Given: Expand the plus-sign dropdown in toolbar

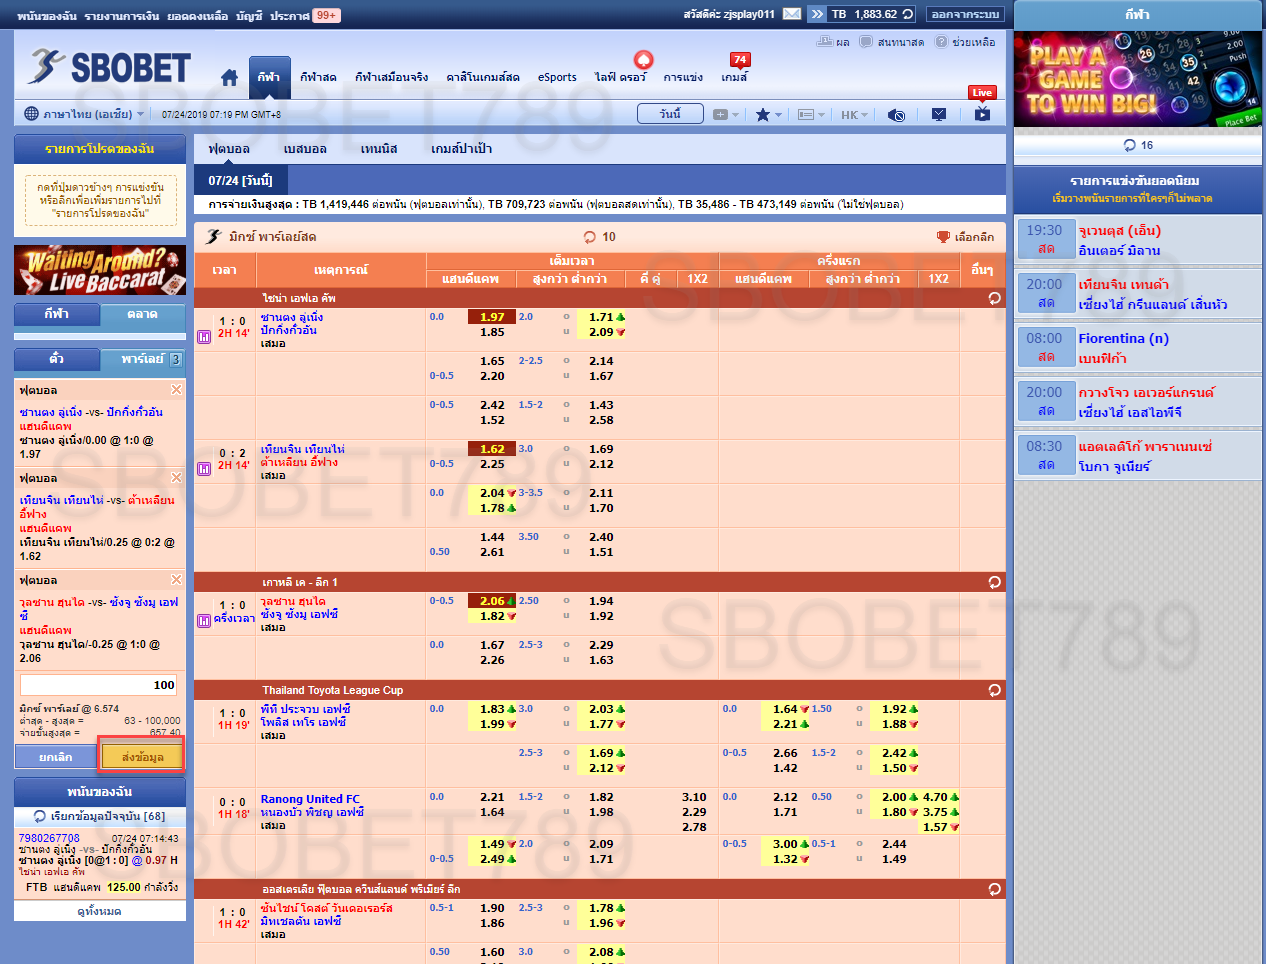Looking at the screenshot, I should tap(725, 115).
